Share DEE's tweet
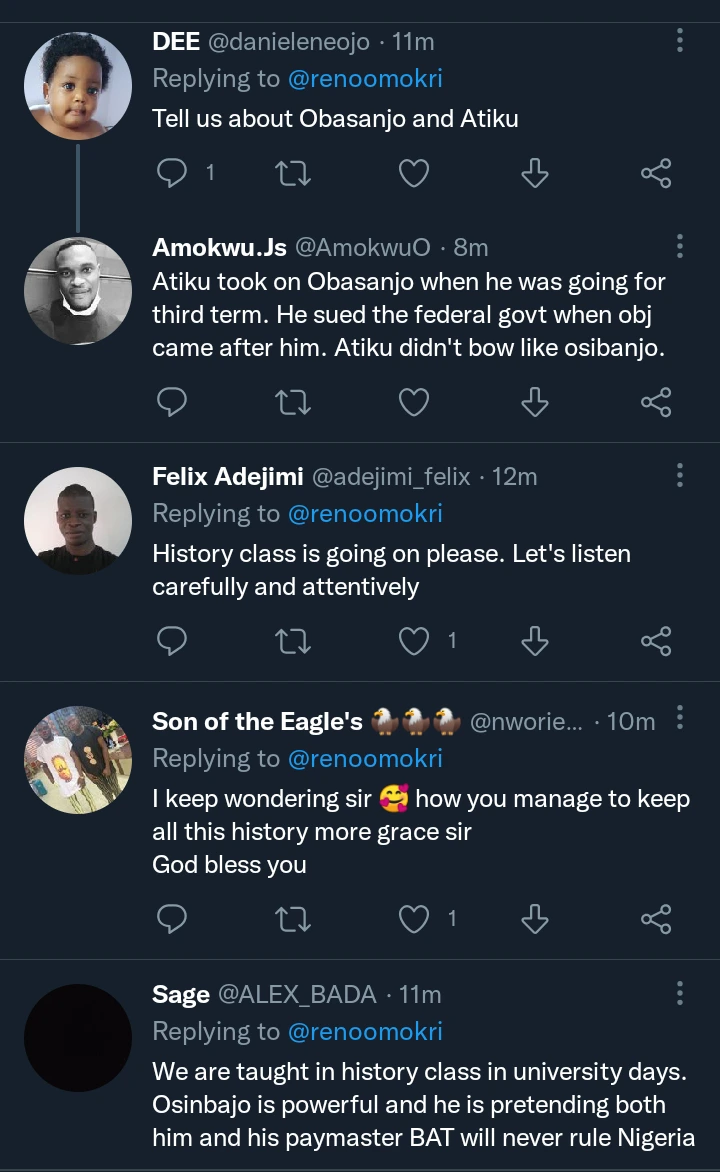The height and width of the screenshot is (1172, 720). coord(655,174)
